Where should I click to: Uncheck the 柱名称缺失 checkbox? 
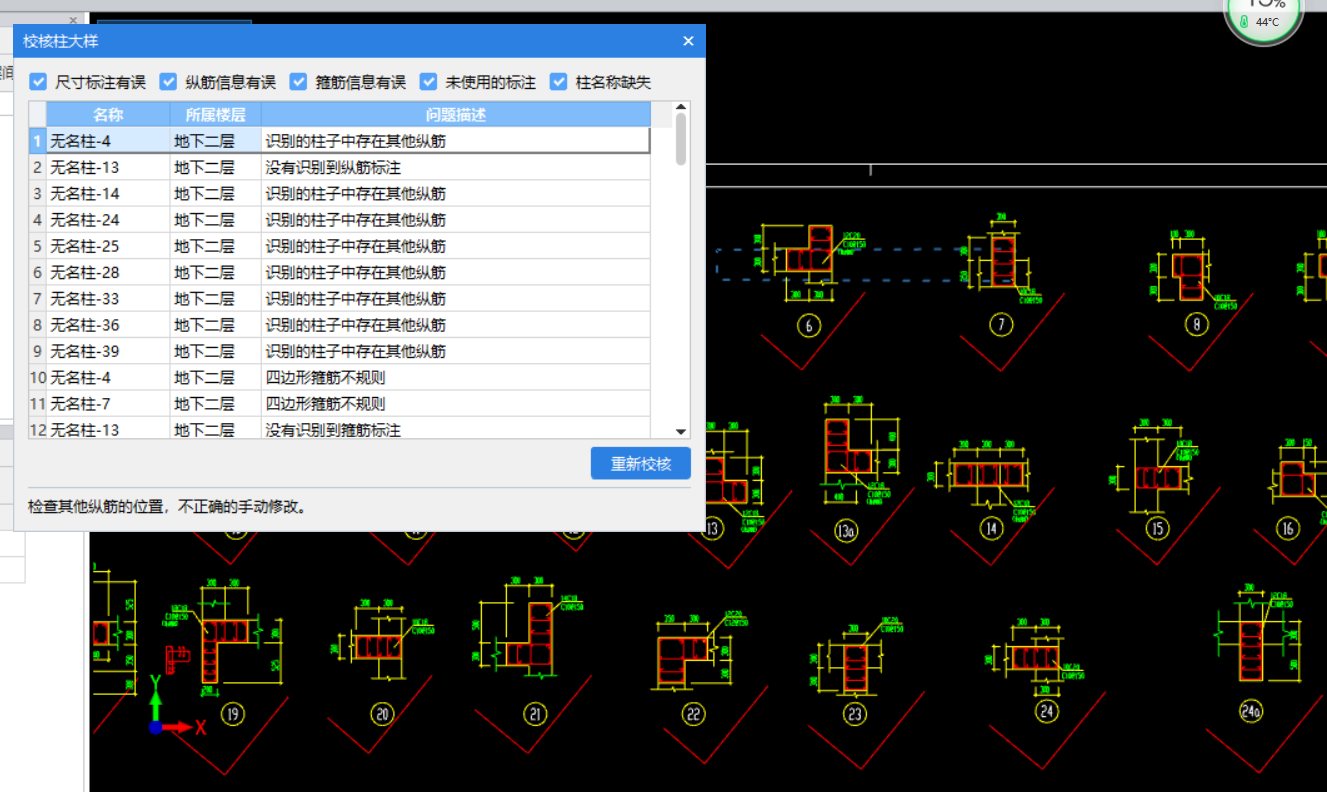558,82
